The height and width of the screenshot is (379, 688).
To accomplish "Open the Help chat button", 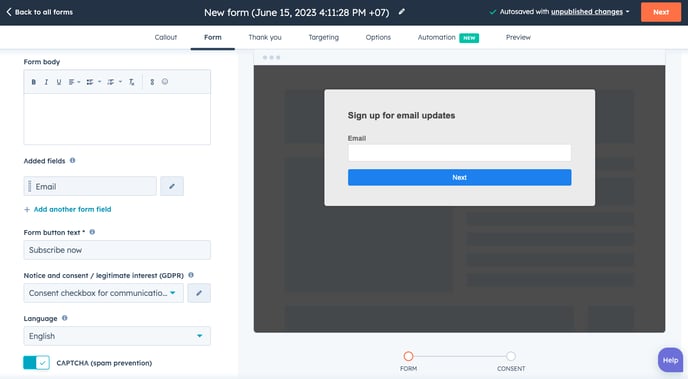I will [x=670, y=360].
